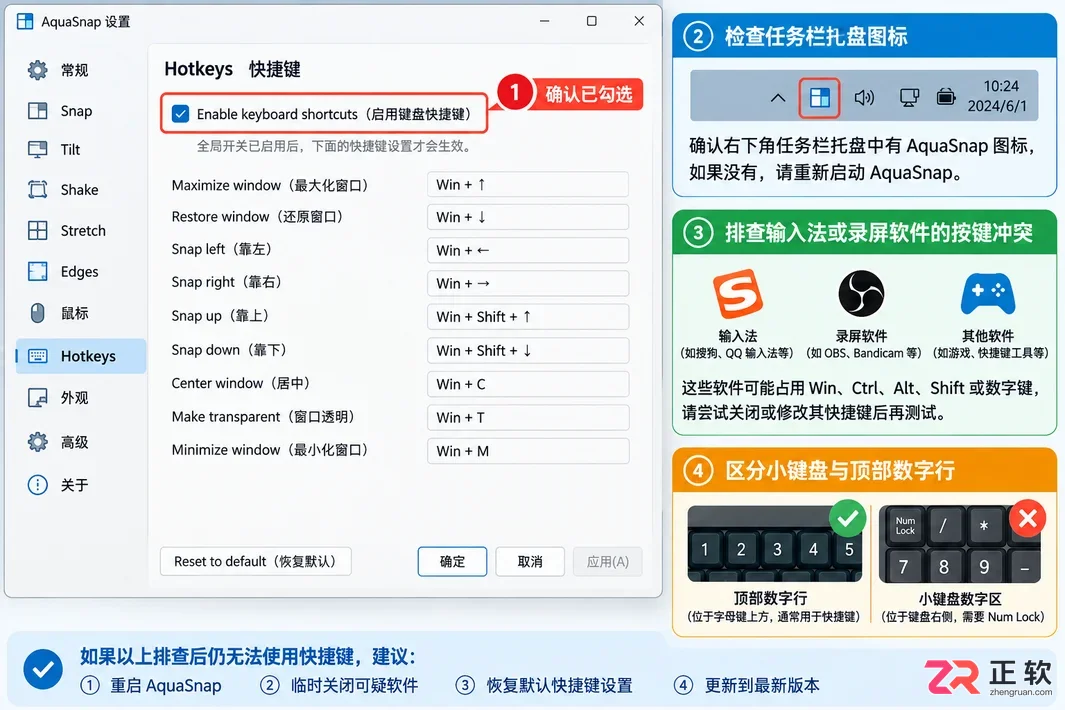1065x710 pixels.
Task: Click the 外观 appearance icon in sidebar
Action: click(x=37, y=397)
